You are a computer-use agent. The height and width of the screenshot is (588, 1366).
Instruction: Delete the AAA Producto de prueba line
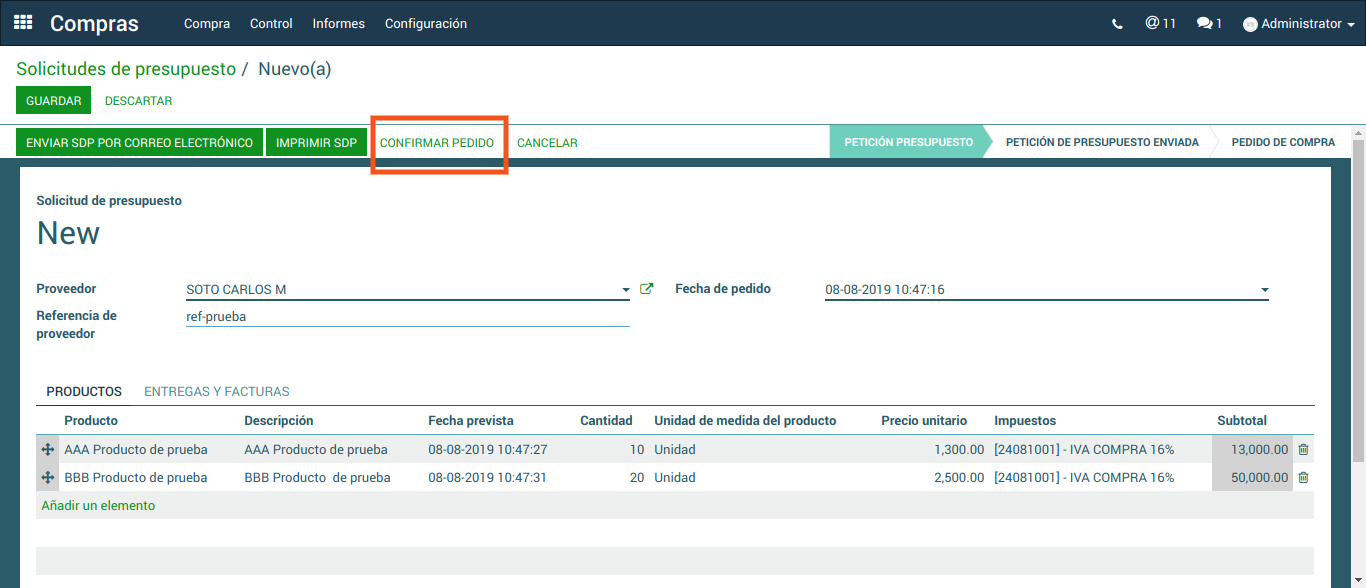(1303, 450)
